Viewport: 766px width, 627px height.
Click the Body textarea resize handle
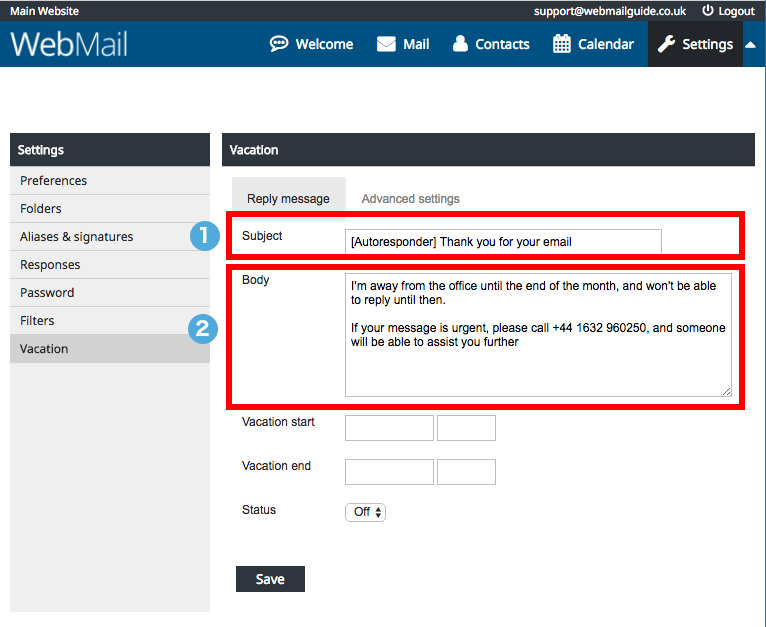[726, 391]
